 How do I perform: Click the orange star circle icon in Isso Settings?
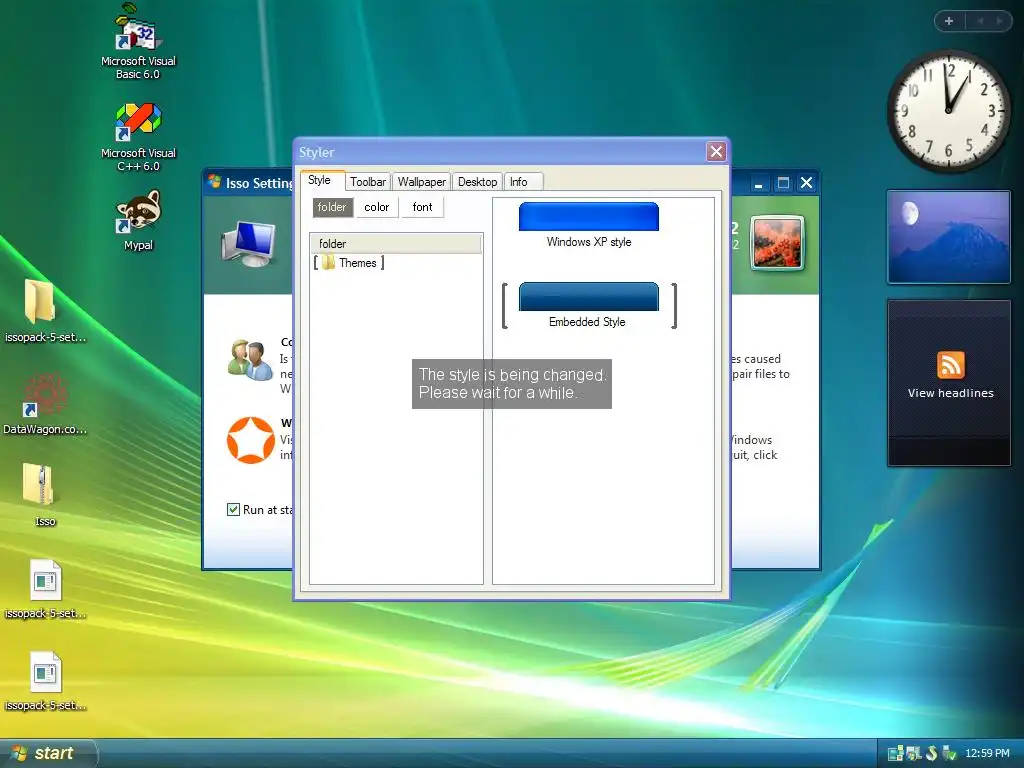[x=250, y=440]
